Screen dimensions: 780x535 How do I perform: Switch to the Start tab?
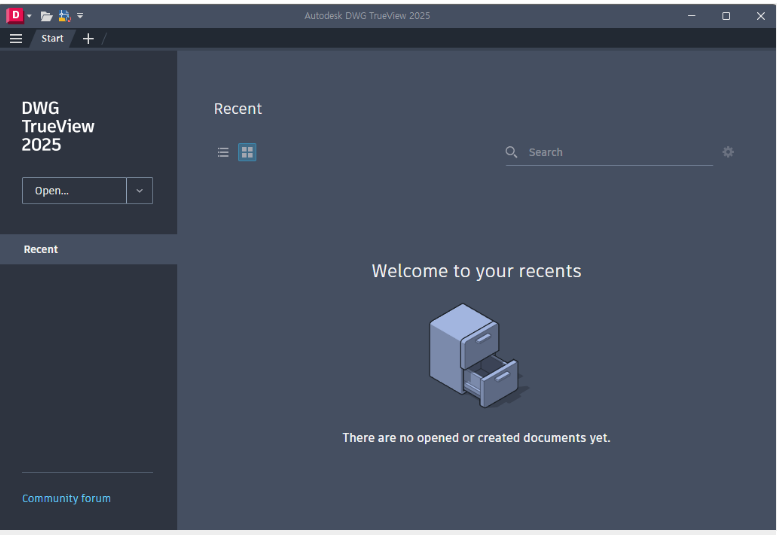pos(52,38)
